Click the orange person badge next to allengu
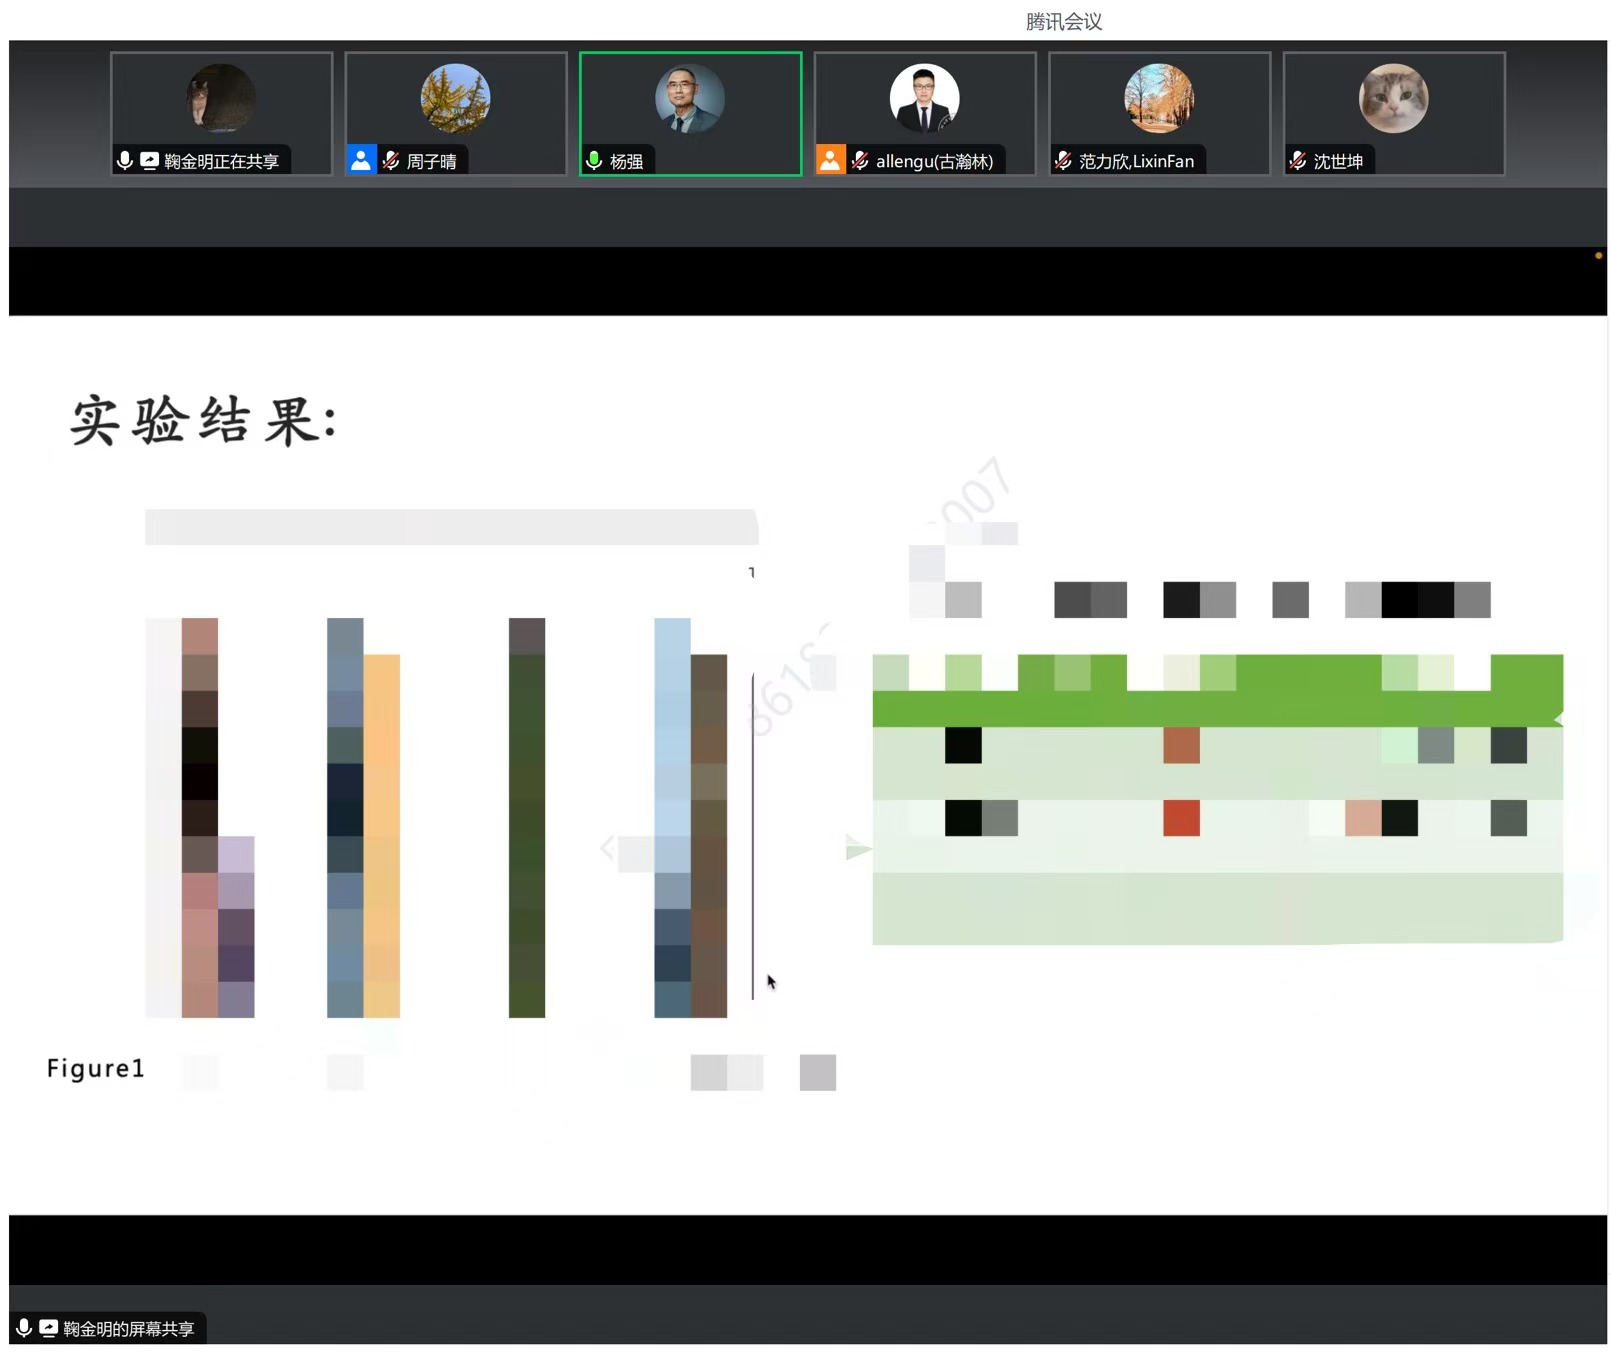 (830, 160)
